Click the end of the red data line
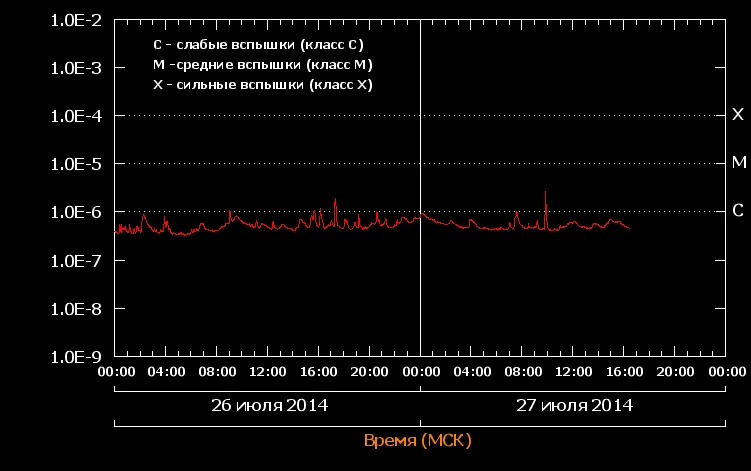751x471 pixels. (629, 228)
